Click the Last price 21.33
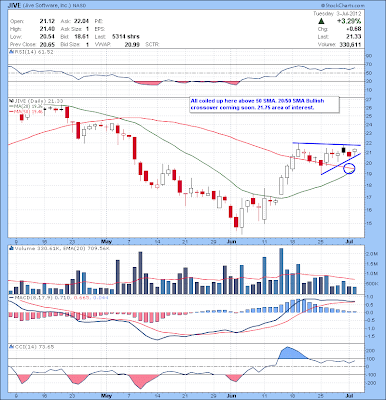The height and width of the screenshot is (400, 386). tap(354, 37)
